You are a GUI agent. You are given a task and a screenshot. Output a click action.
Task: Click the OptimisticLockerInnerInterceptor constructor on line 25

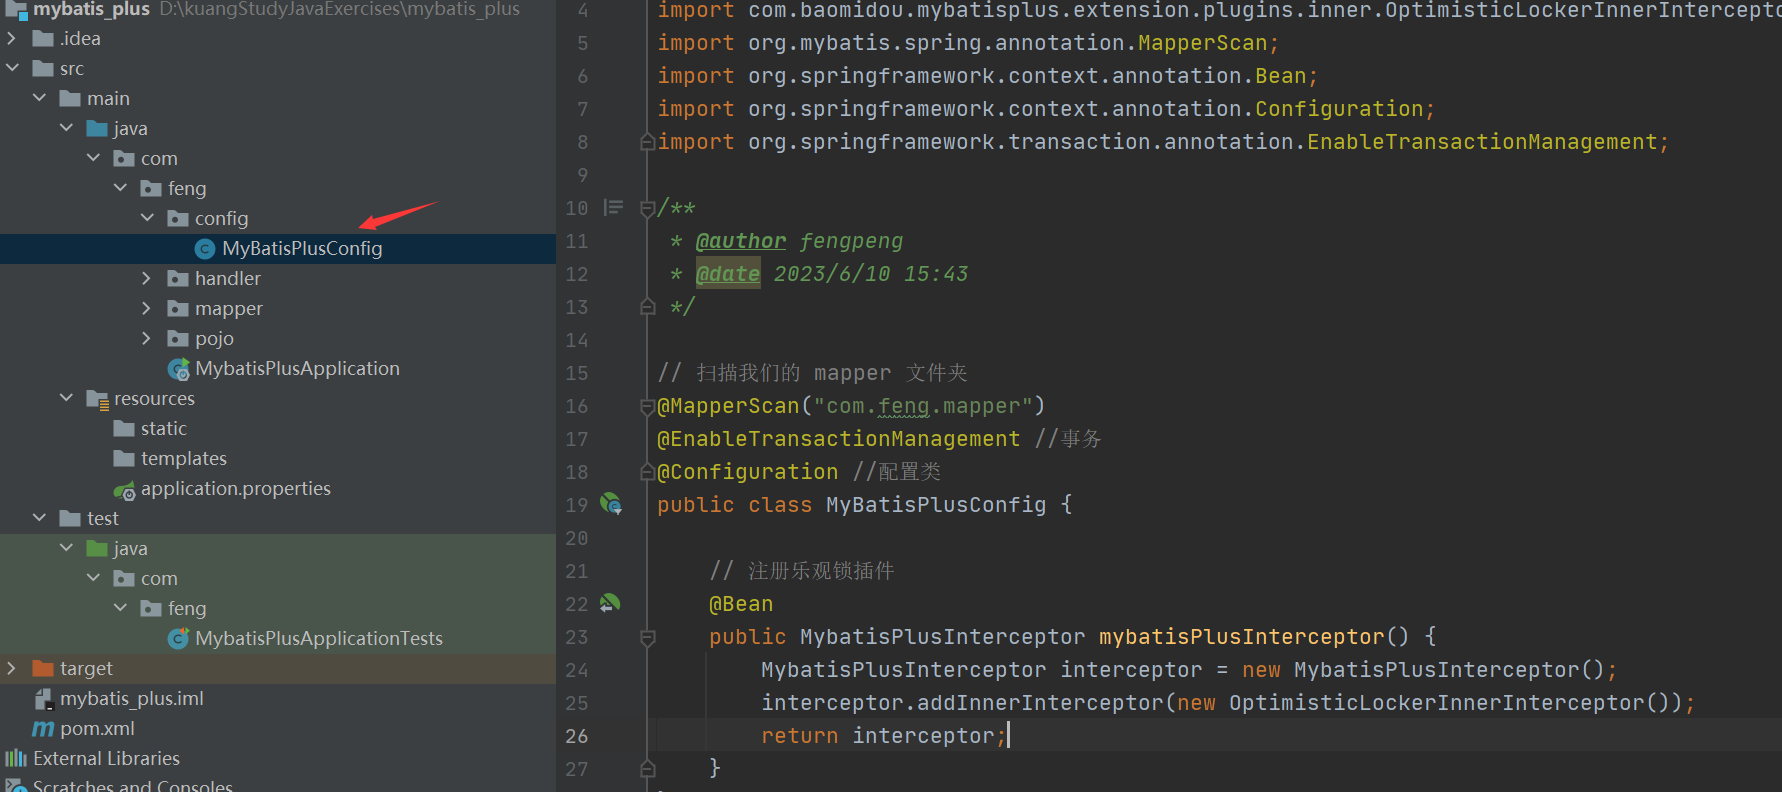[1436, 703]
